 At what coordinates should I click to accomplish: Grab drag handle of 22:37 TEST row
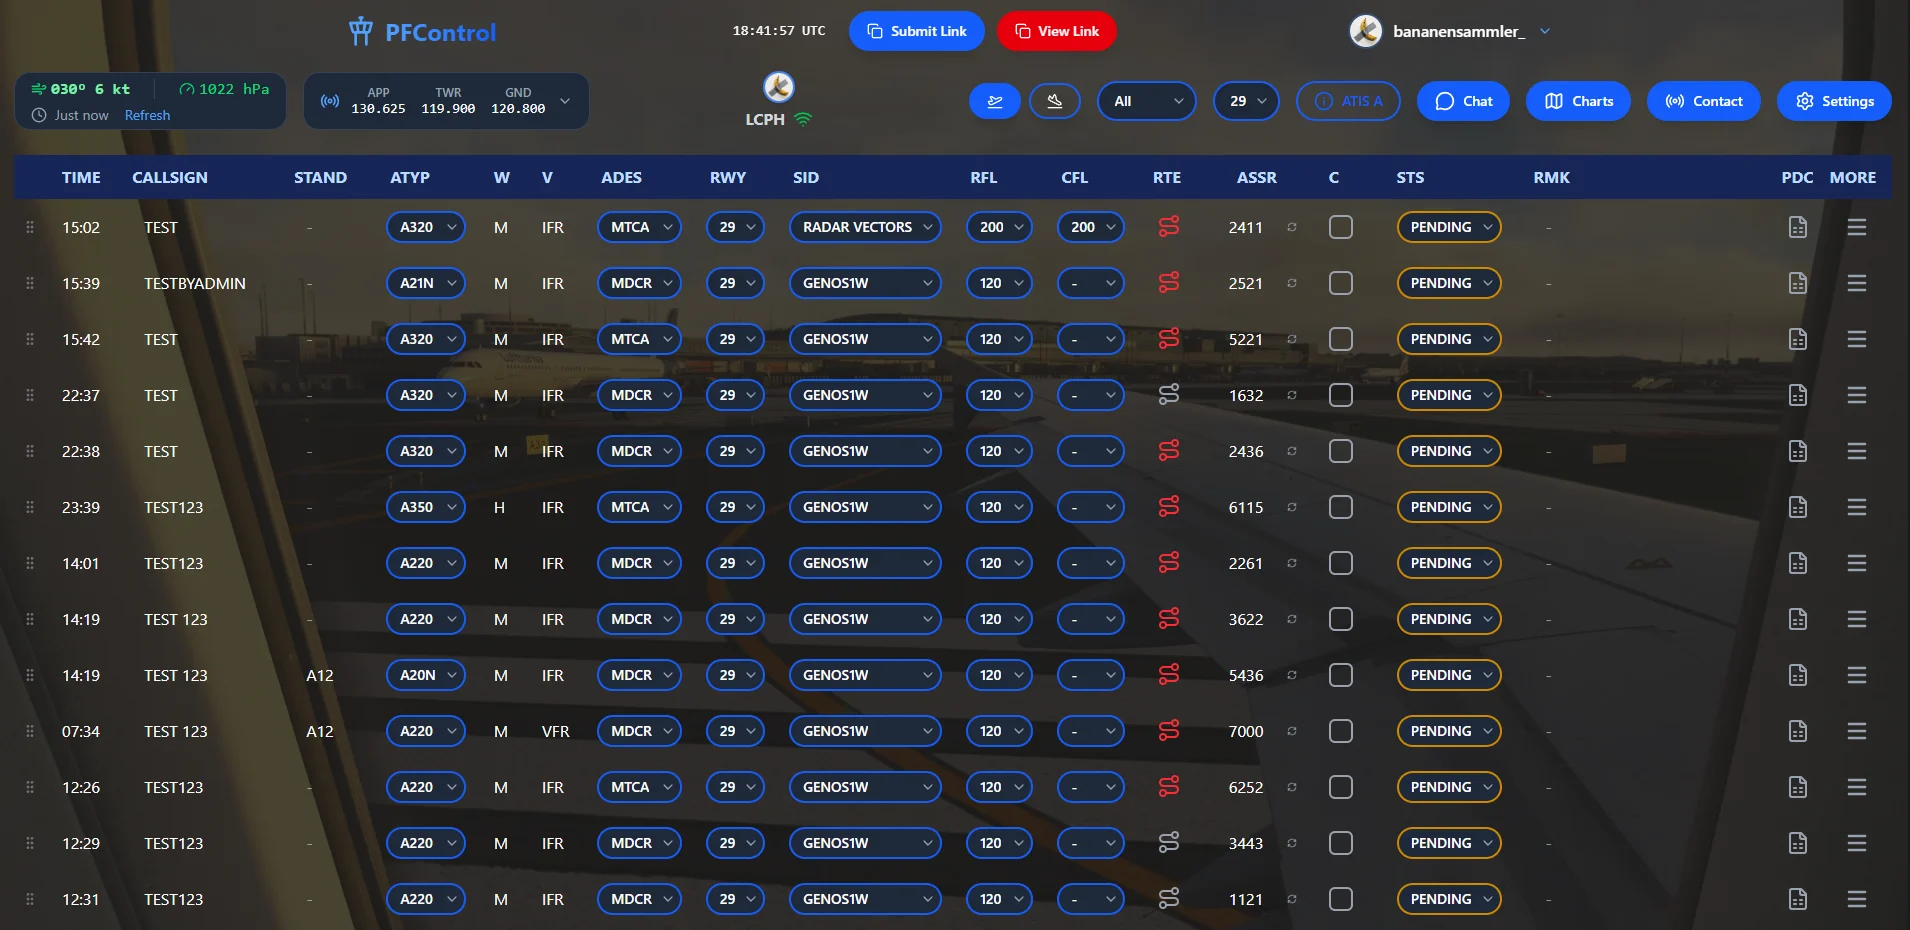(x=30, y=395)
